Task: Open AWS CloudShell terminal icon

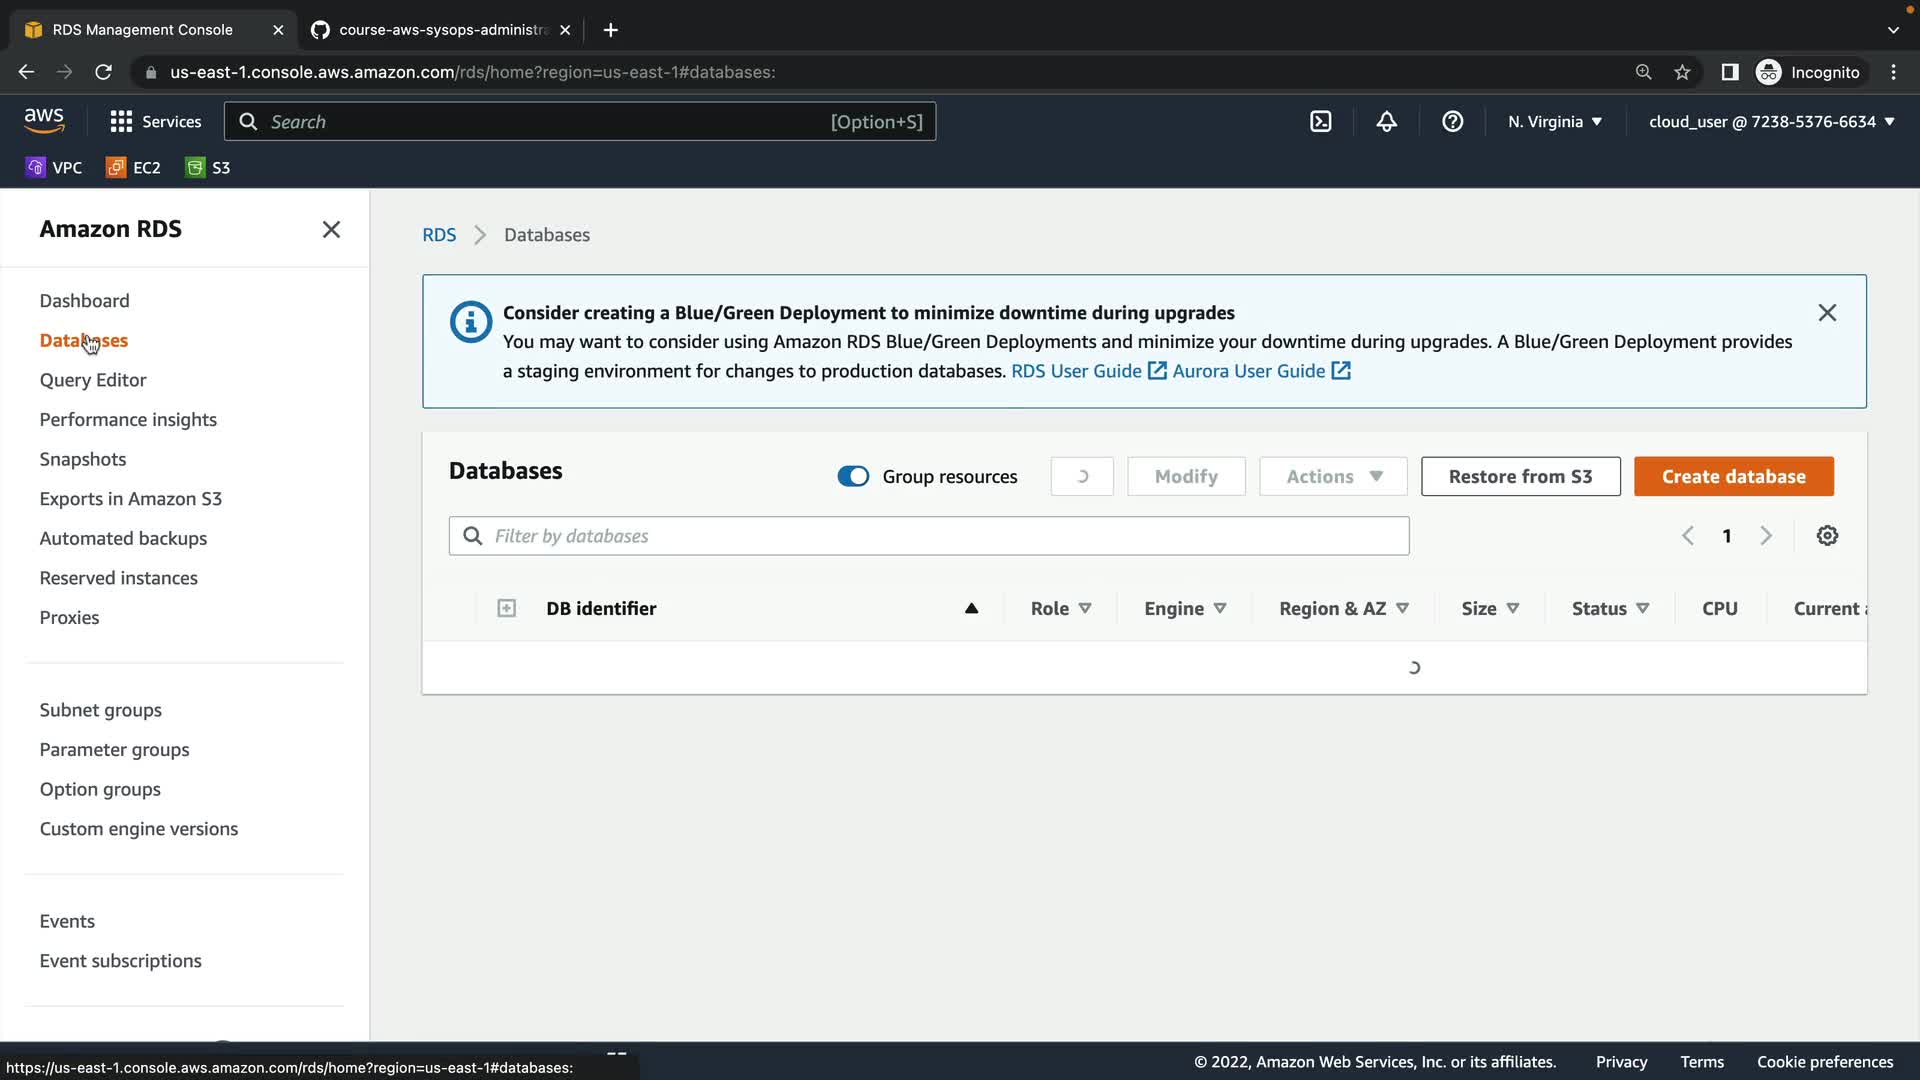Action: [x=1321, y=121]
